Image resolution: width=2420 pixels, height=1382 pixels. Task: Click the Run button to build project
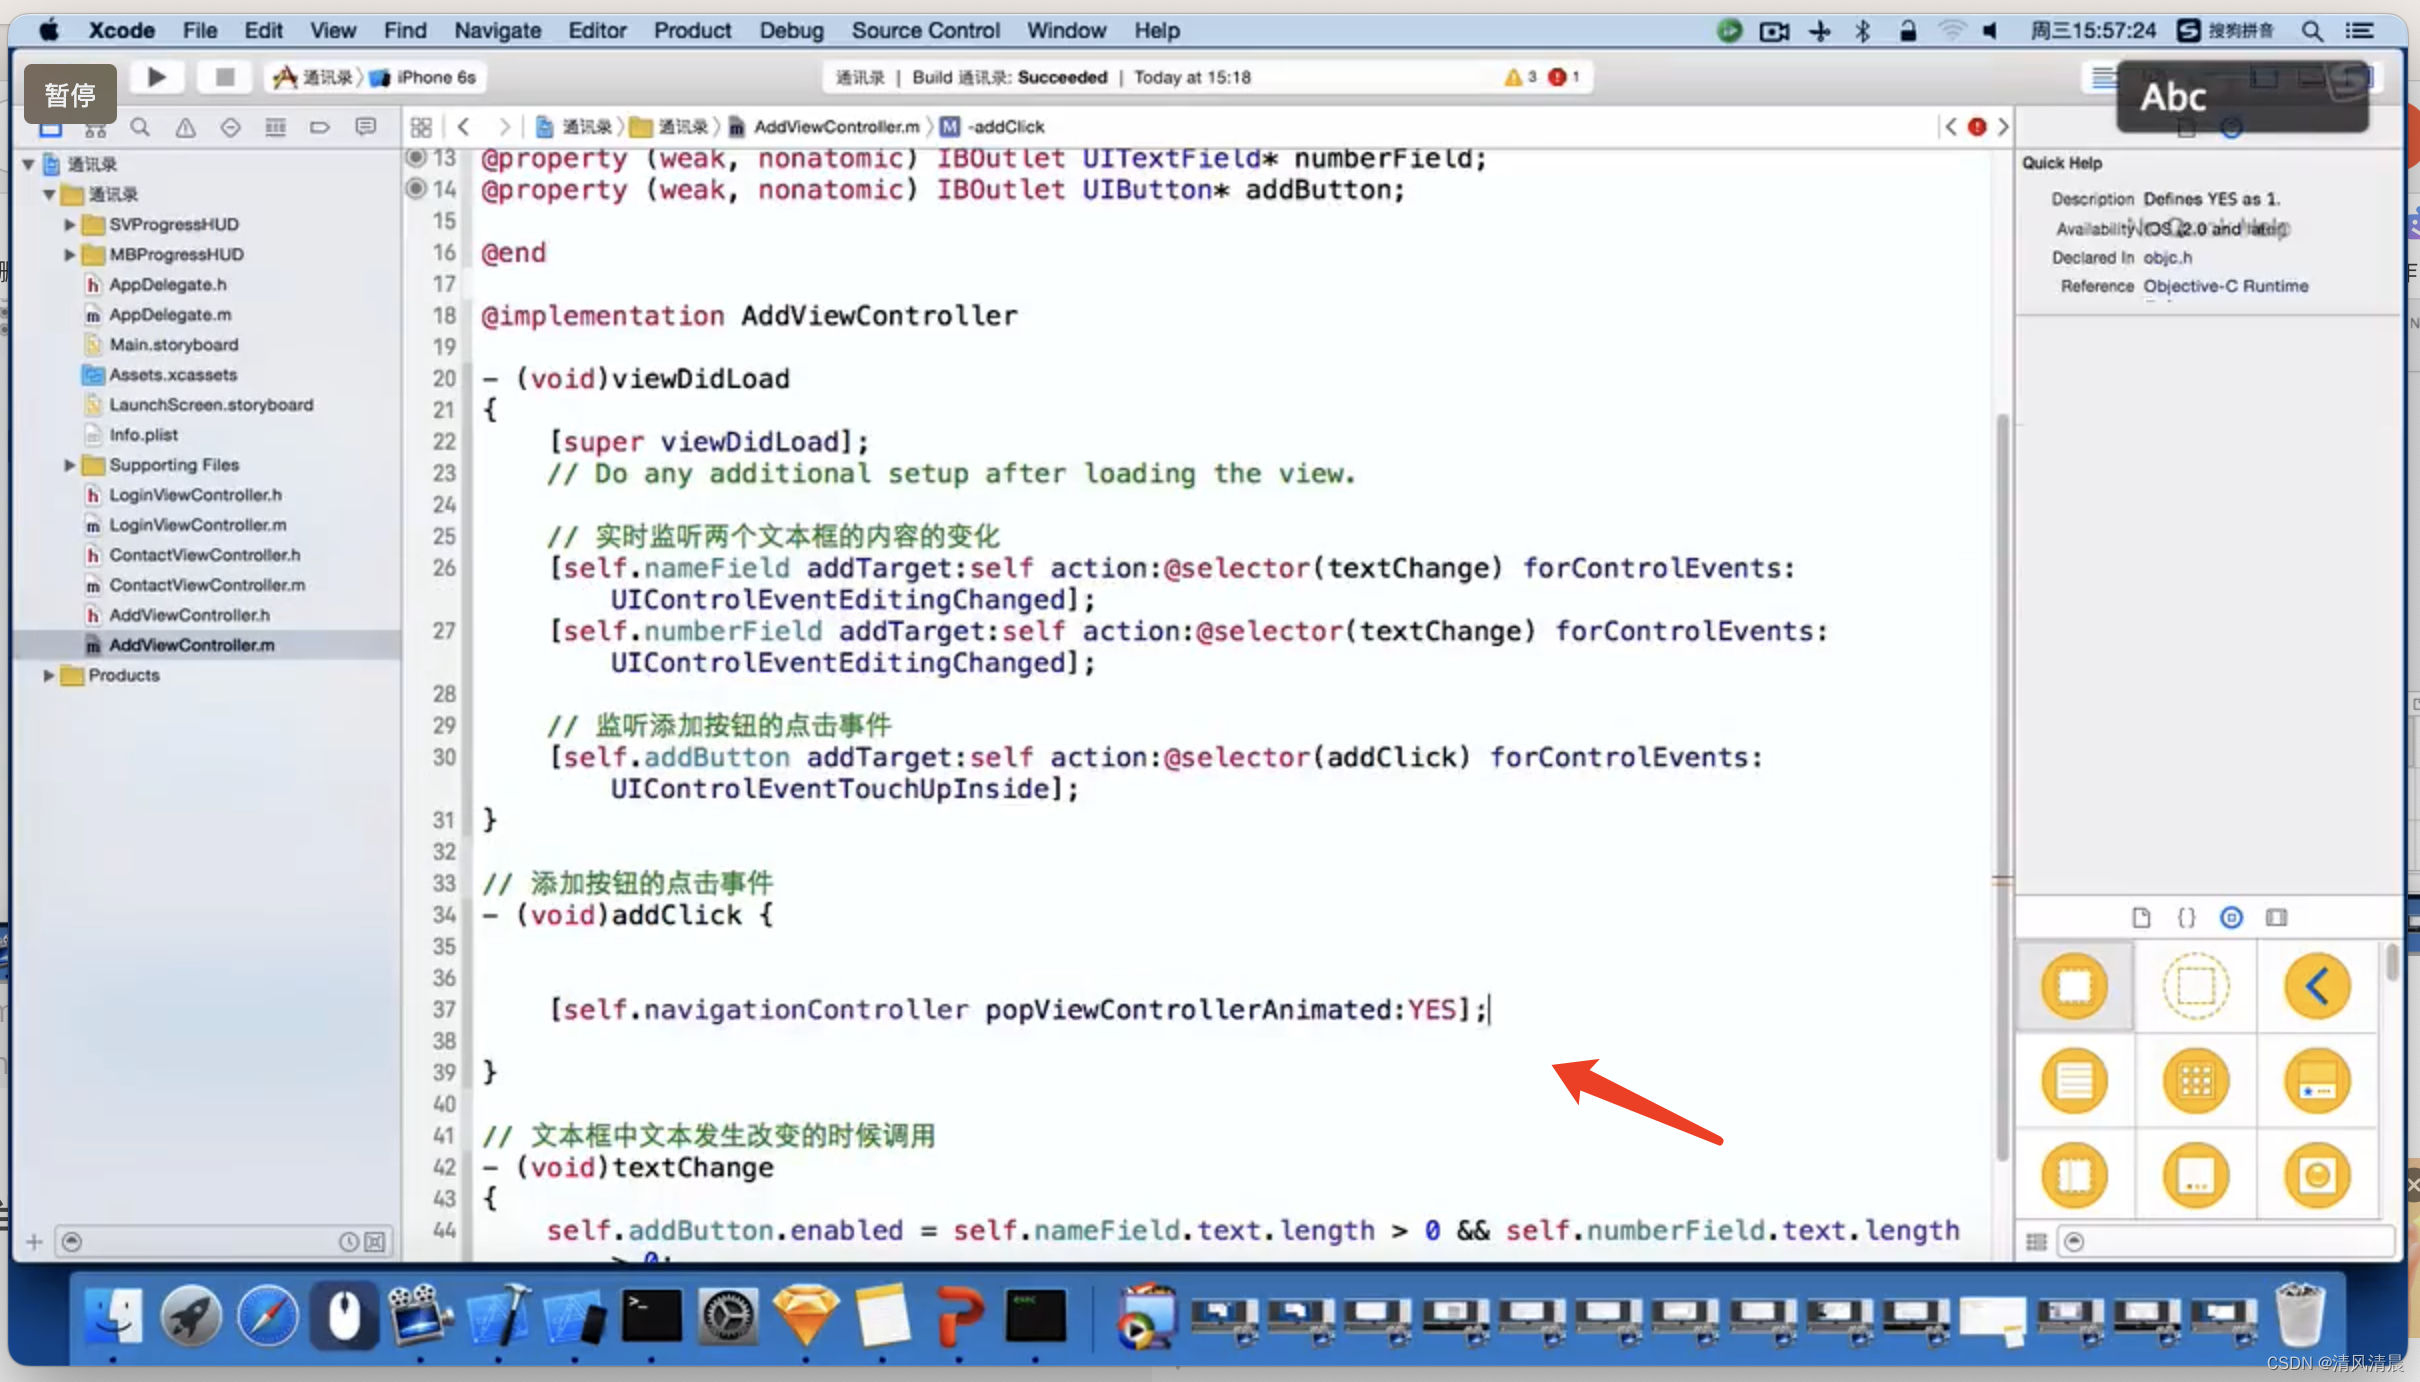(155, 77)
